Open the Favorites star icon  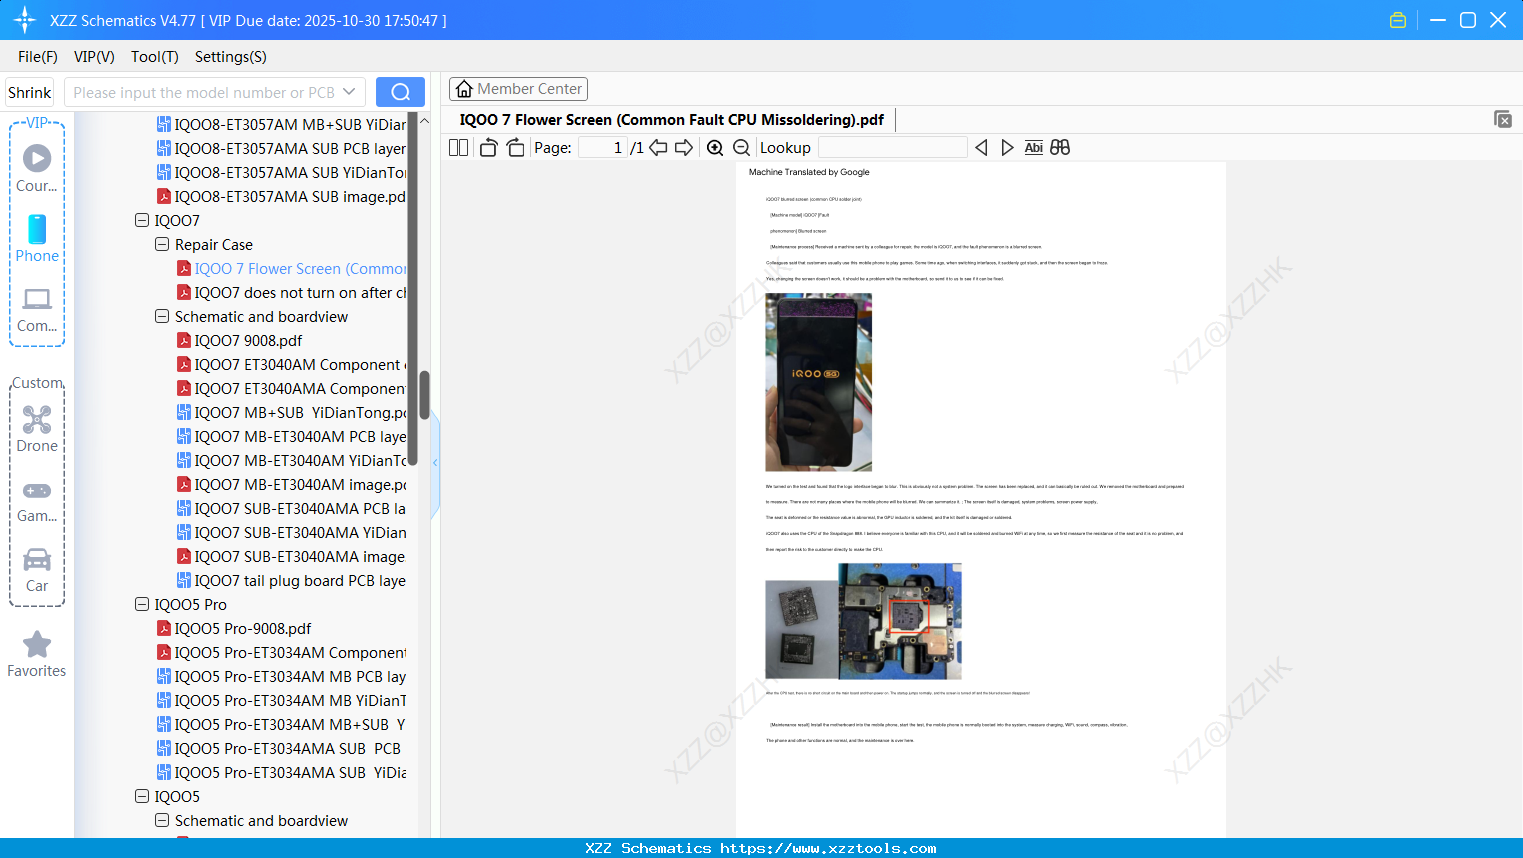(x=37, y=655)
